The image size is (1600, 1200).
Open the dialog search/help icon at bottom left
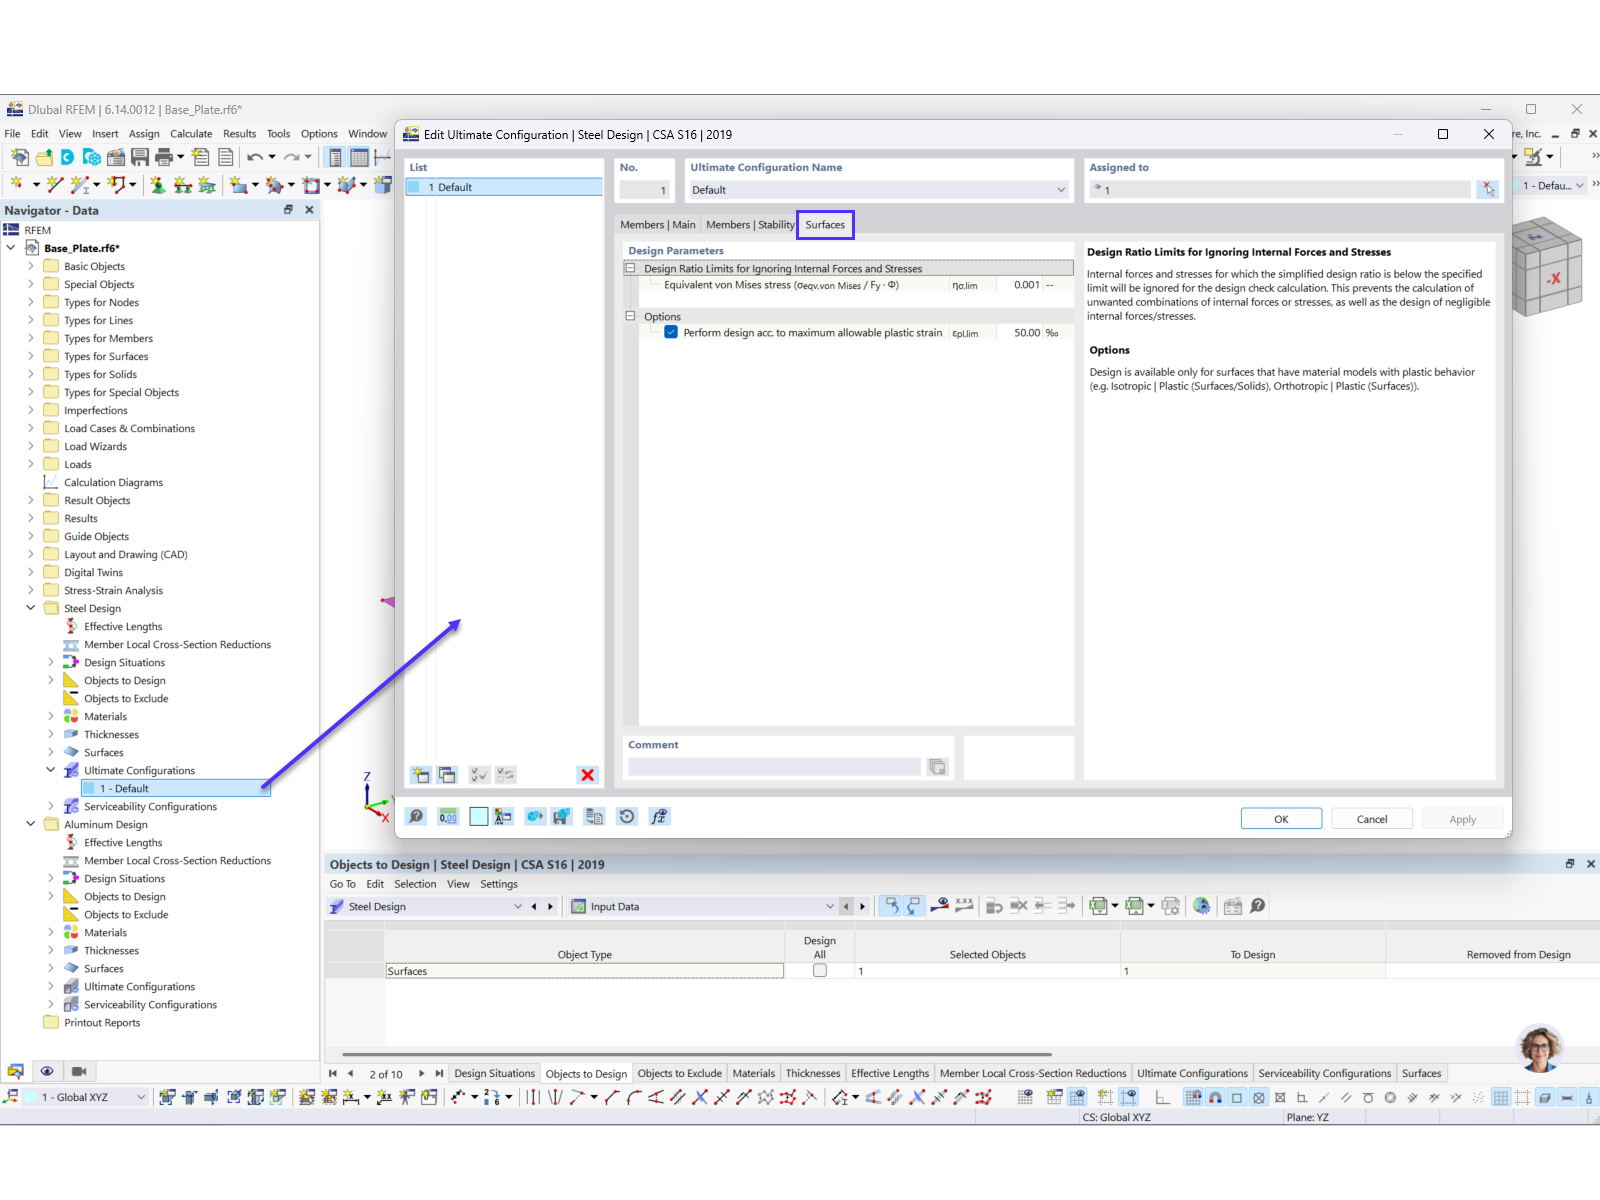(x=416, y=817)
